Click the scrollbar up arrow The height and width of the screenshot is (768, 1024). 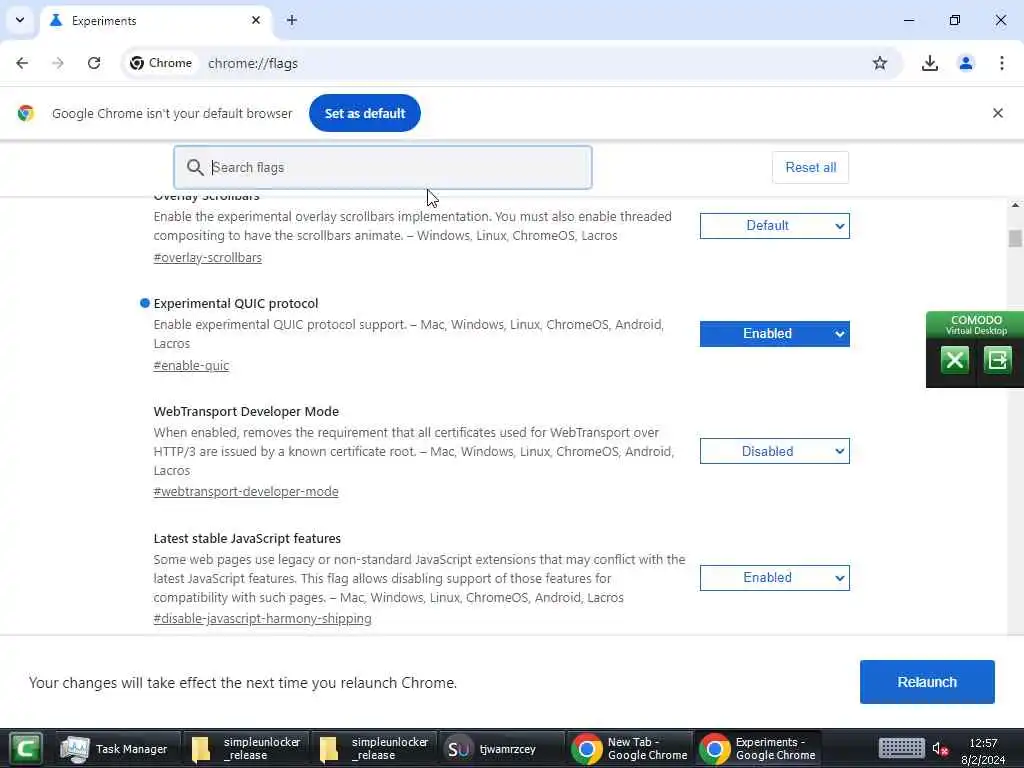[1015, 205]
